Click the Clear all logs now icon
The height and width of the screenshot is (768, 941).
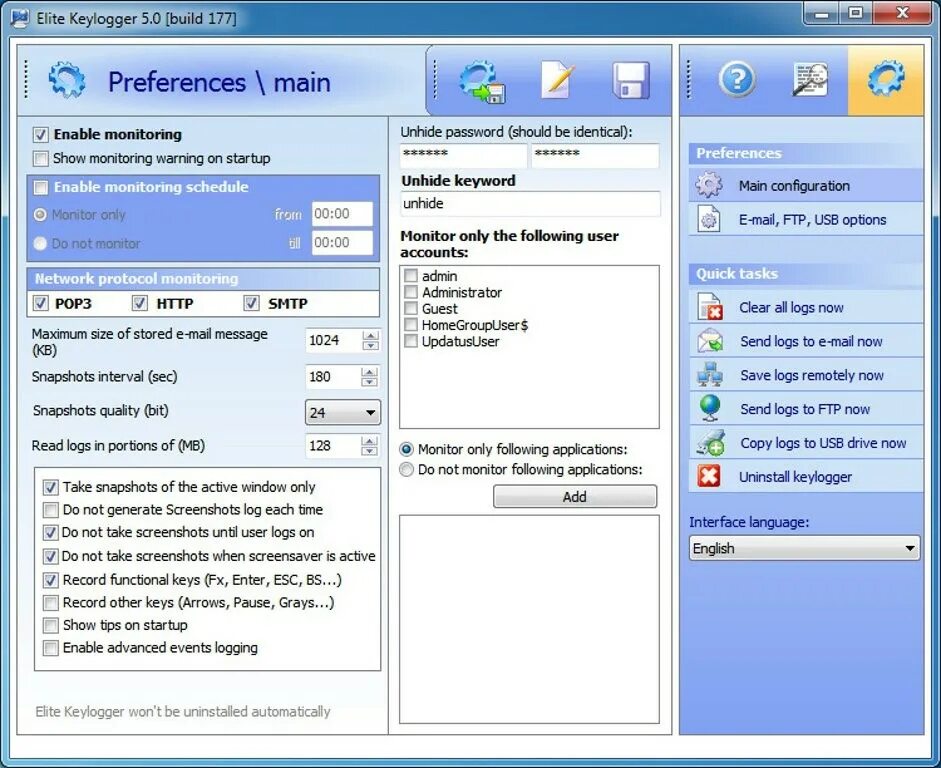pyautogui.click(x=711, y=307)
